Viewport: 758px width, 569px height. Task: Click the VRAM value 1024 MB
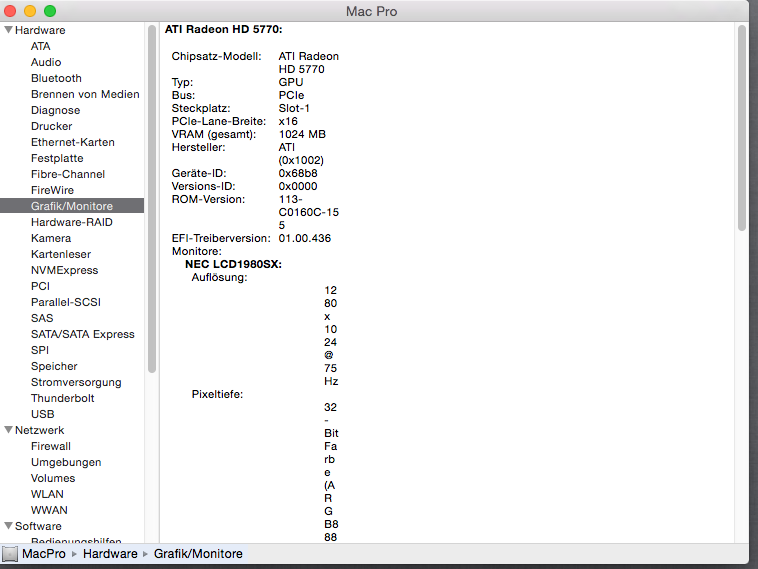coord(302,134)
